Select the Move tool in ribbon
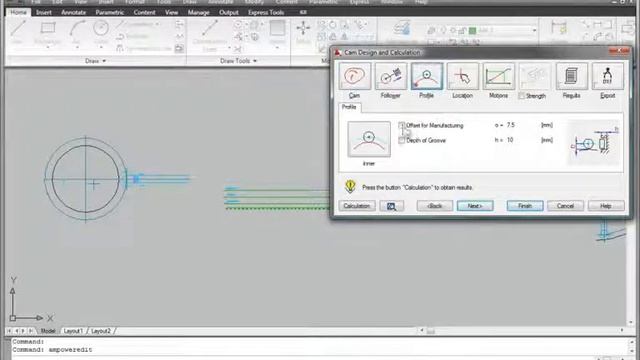 (303, 32)
